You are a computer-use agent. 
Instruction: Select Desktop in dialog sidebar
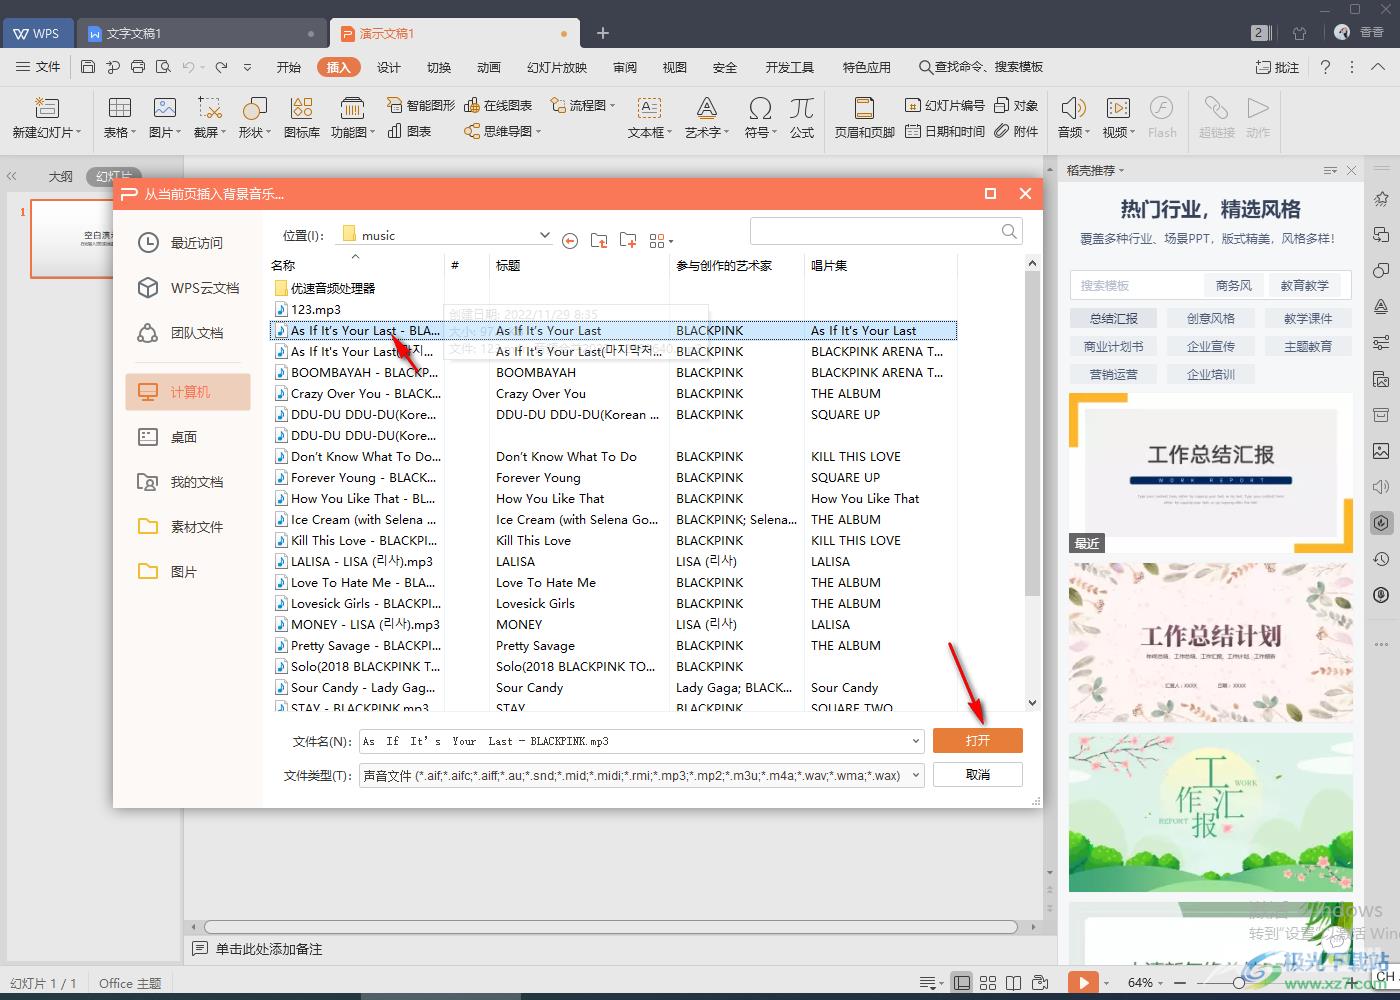188,436
